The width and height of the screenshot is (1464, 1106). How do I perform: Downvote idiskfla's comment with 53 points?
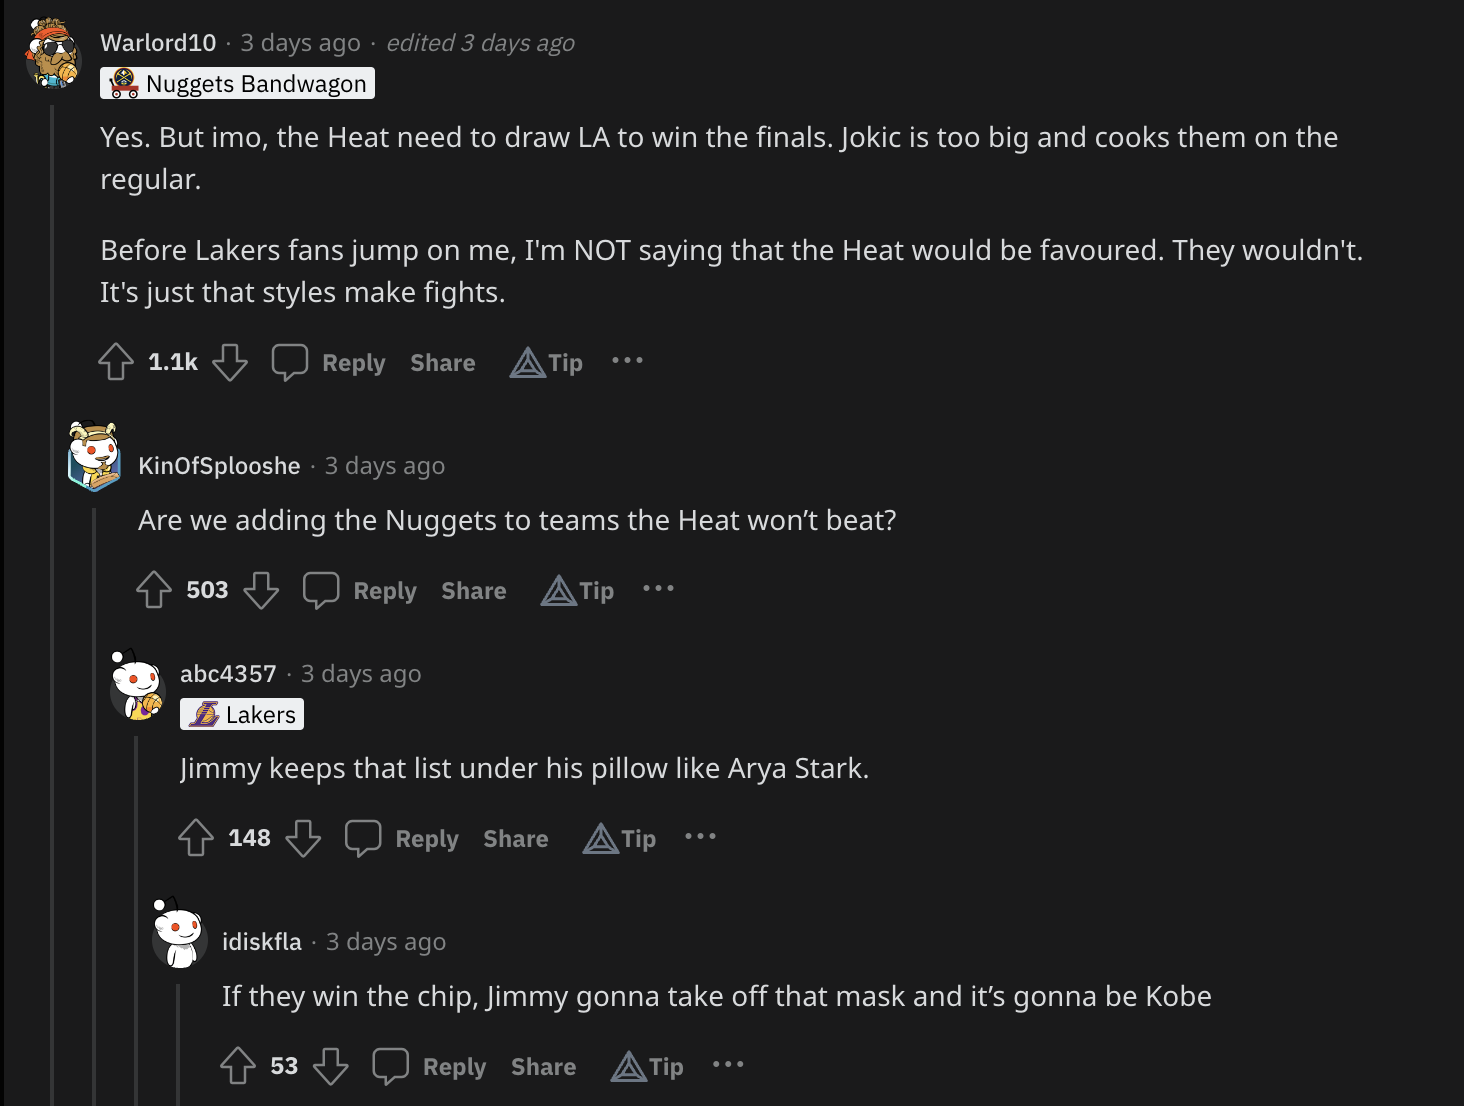(x=331, y=1066)
